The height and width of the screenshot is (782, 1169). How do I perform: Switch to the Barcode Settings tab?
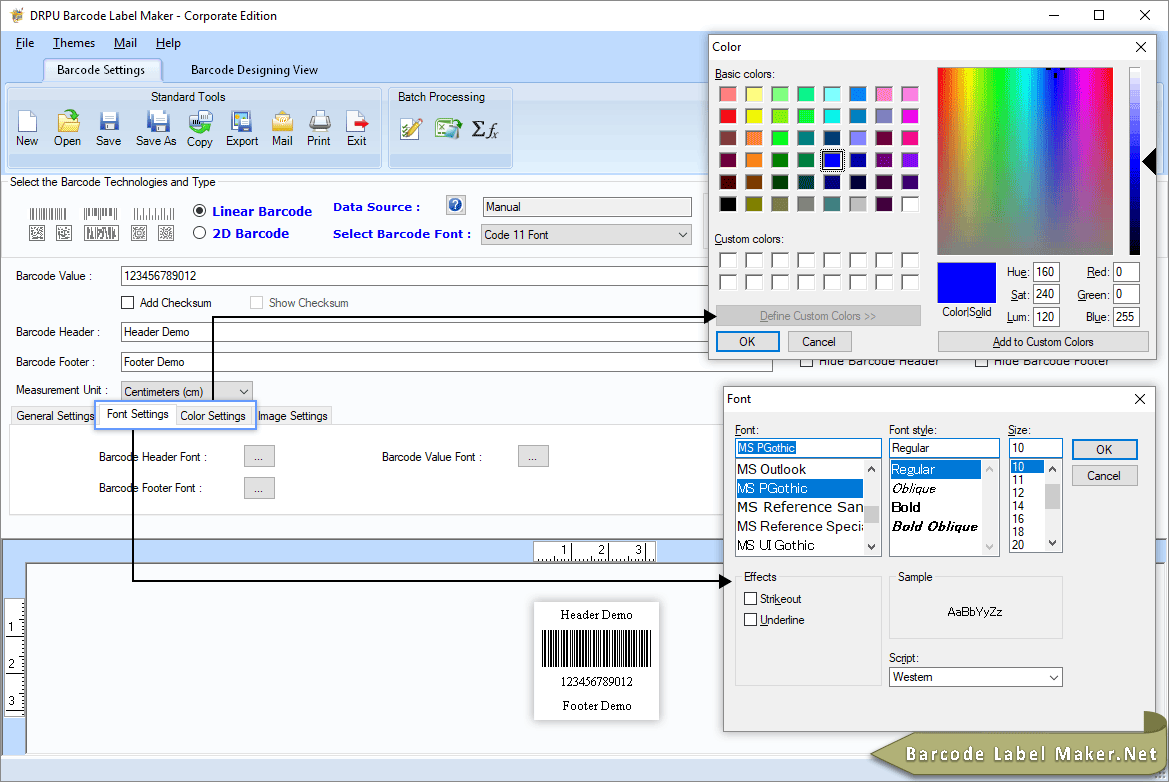[x=101, y=70]
